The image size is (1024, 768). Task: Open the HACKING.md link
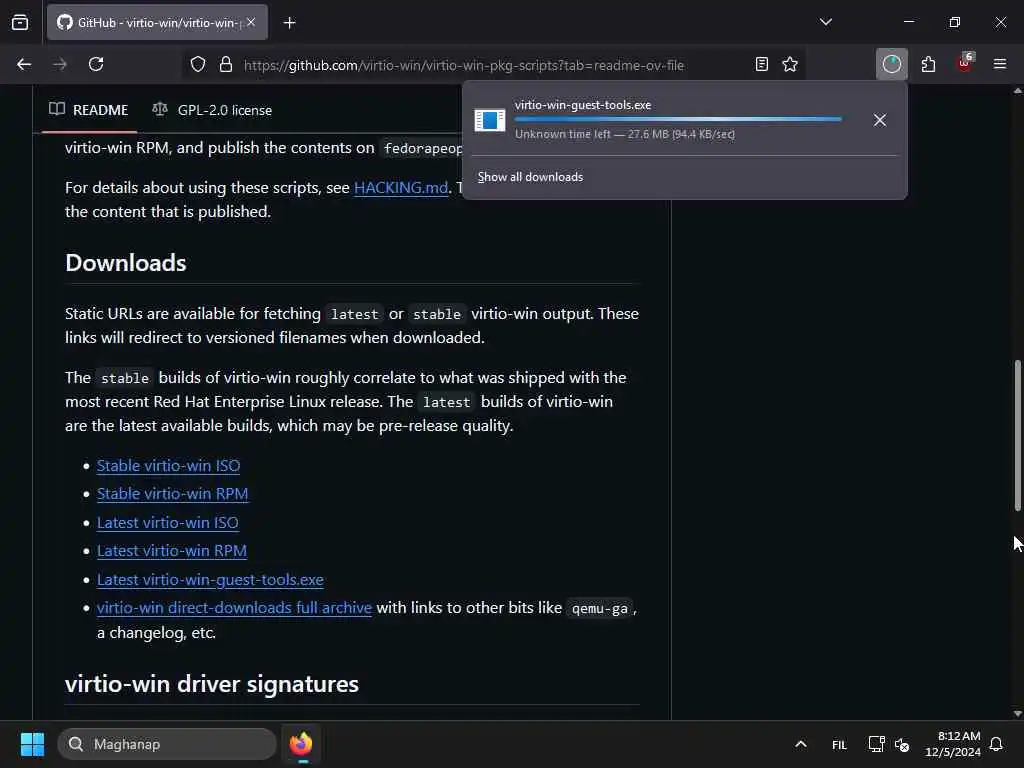401,188
